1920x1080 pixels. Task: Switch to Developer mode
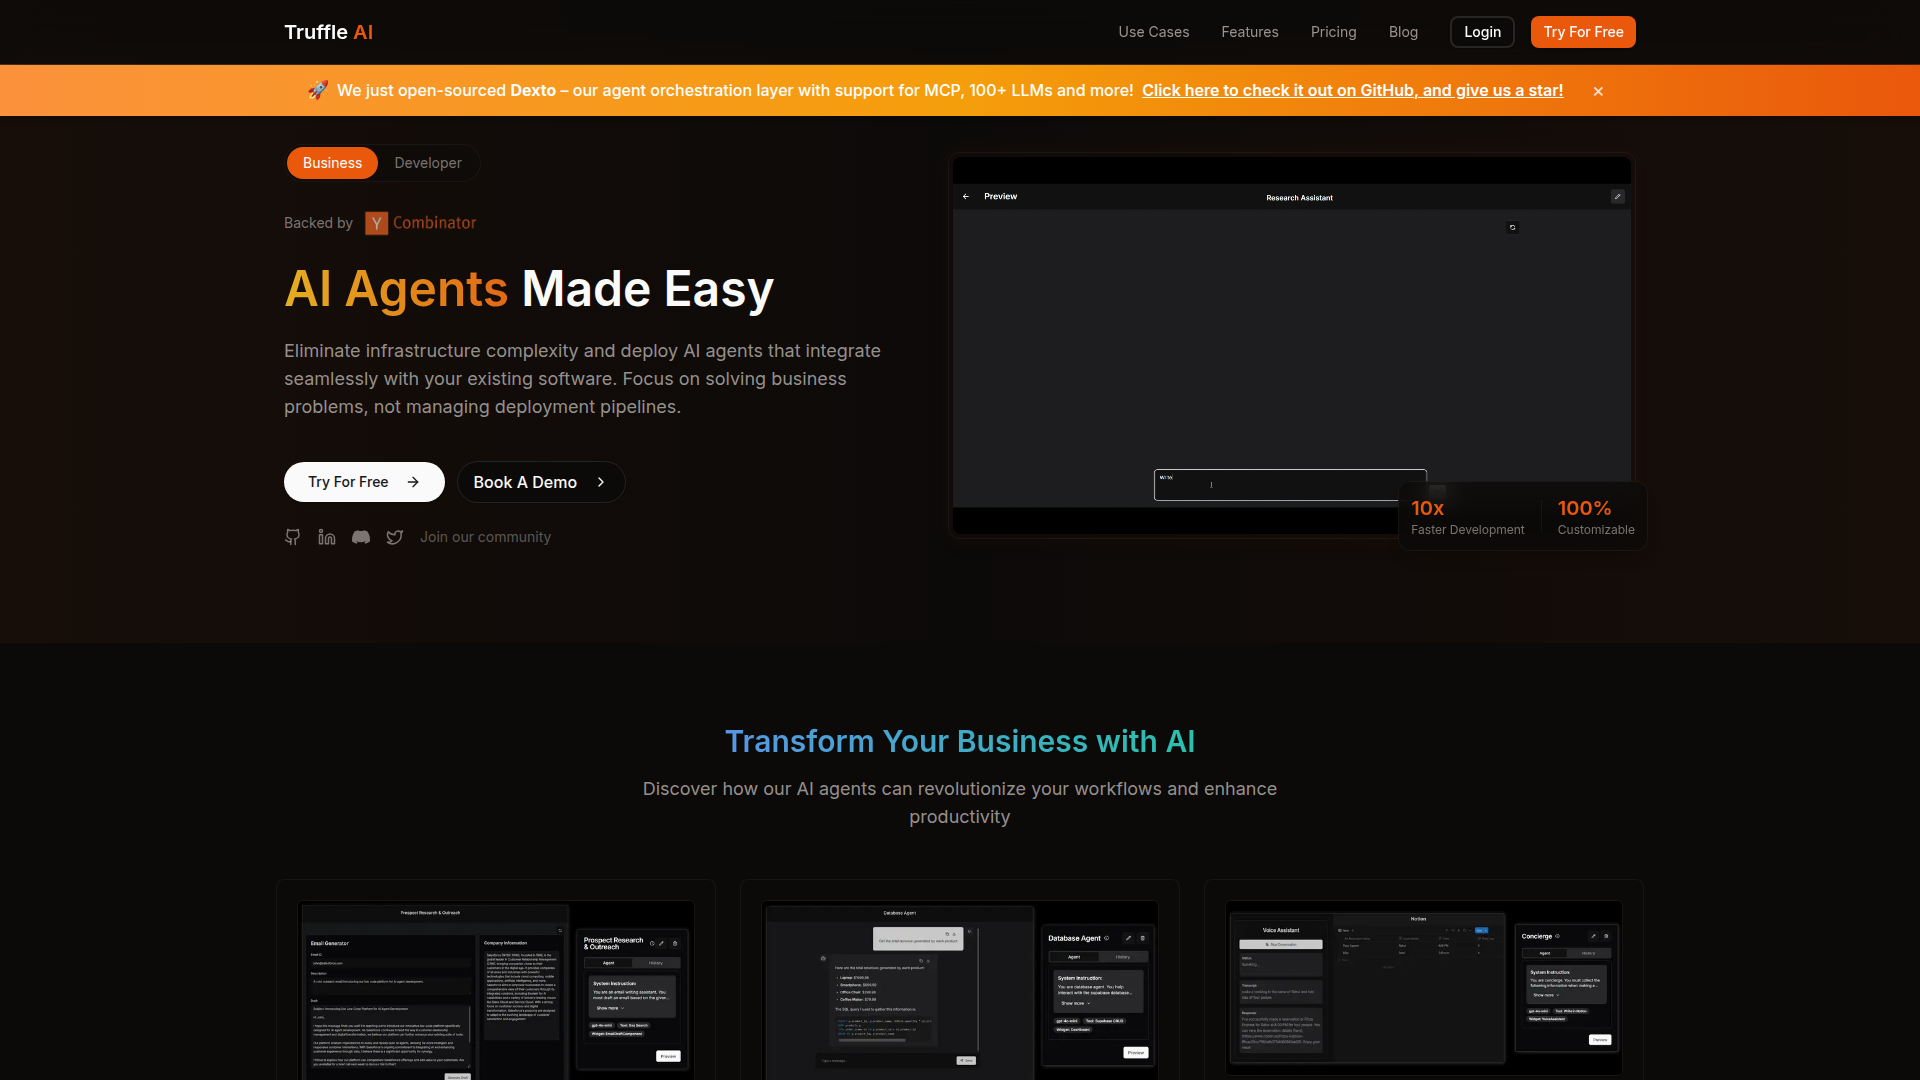point(427,162)
